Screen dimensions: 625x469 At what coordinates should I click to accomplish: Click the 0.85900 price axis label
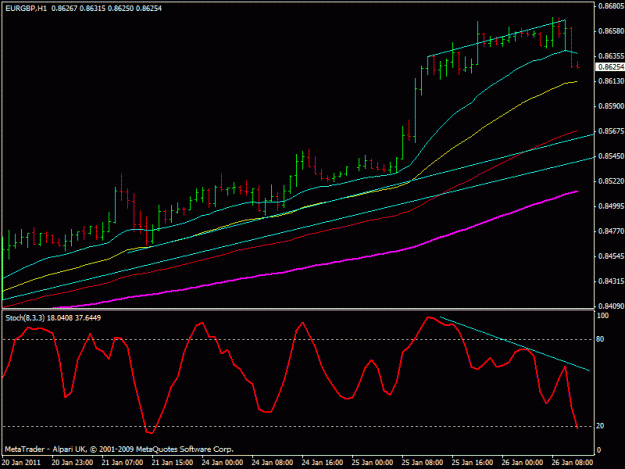pos(611,106)
